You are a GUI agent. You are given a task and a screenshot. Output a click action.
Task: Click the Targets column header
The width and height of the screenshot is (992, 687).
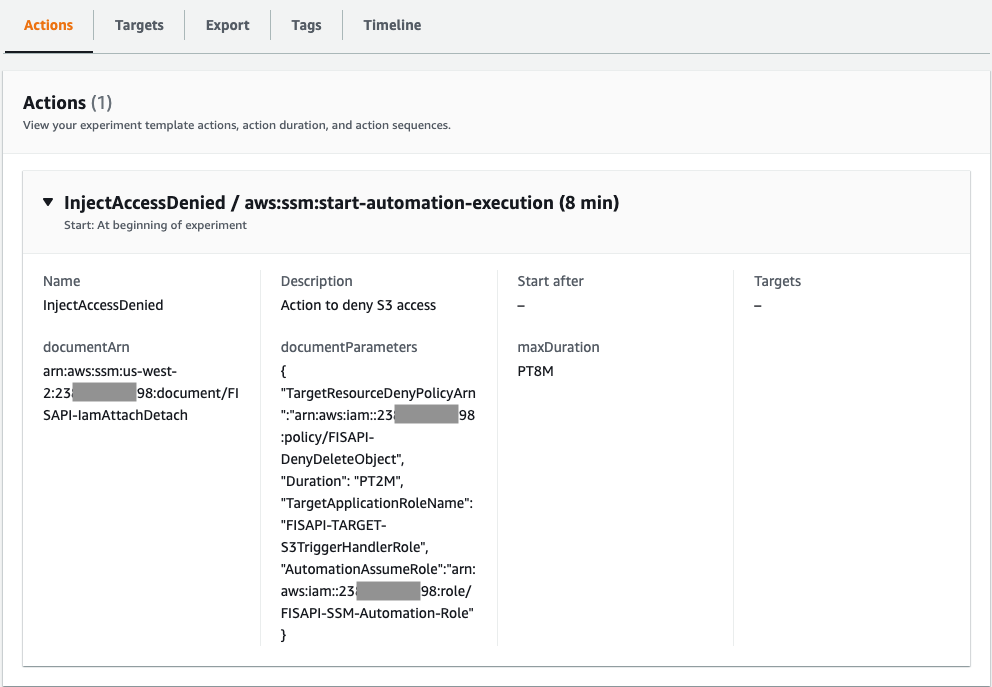(x=778, y=281)
